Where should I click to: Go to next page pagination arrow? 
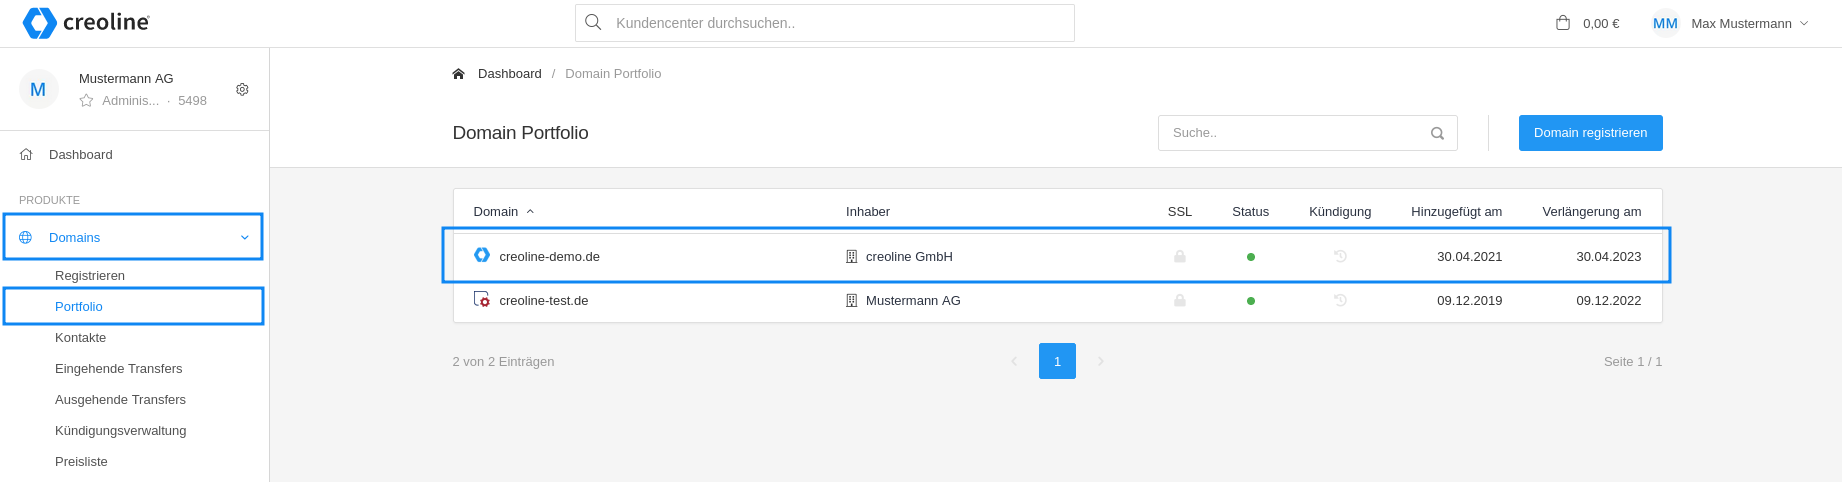[1100, 361]
